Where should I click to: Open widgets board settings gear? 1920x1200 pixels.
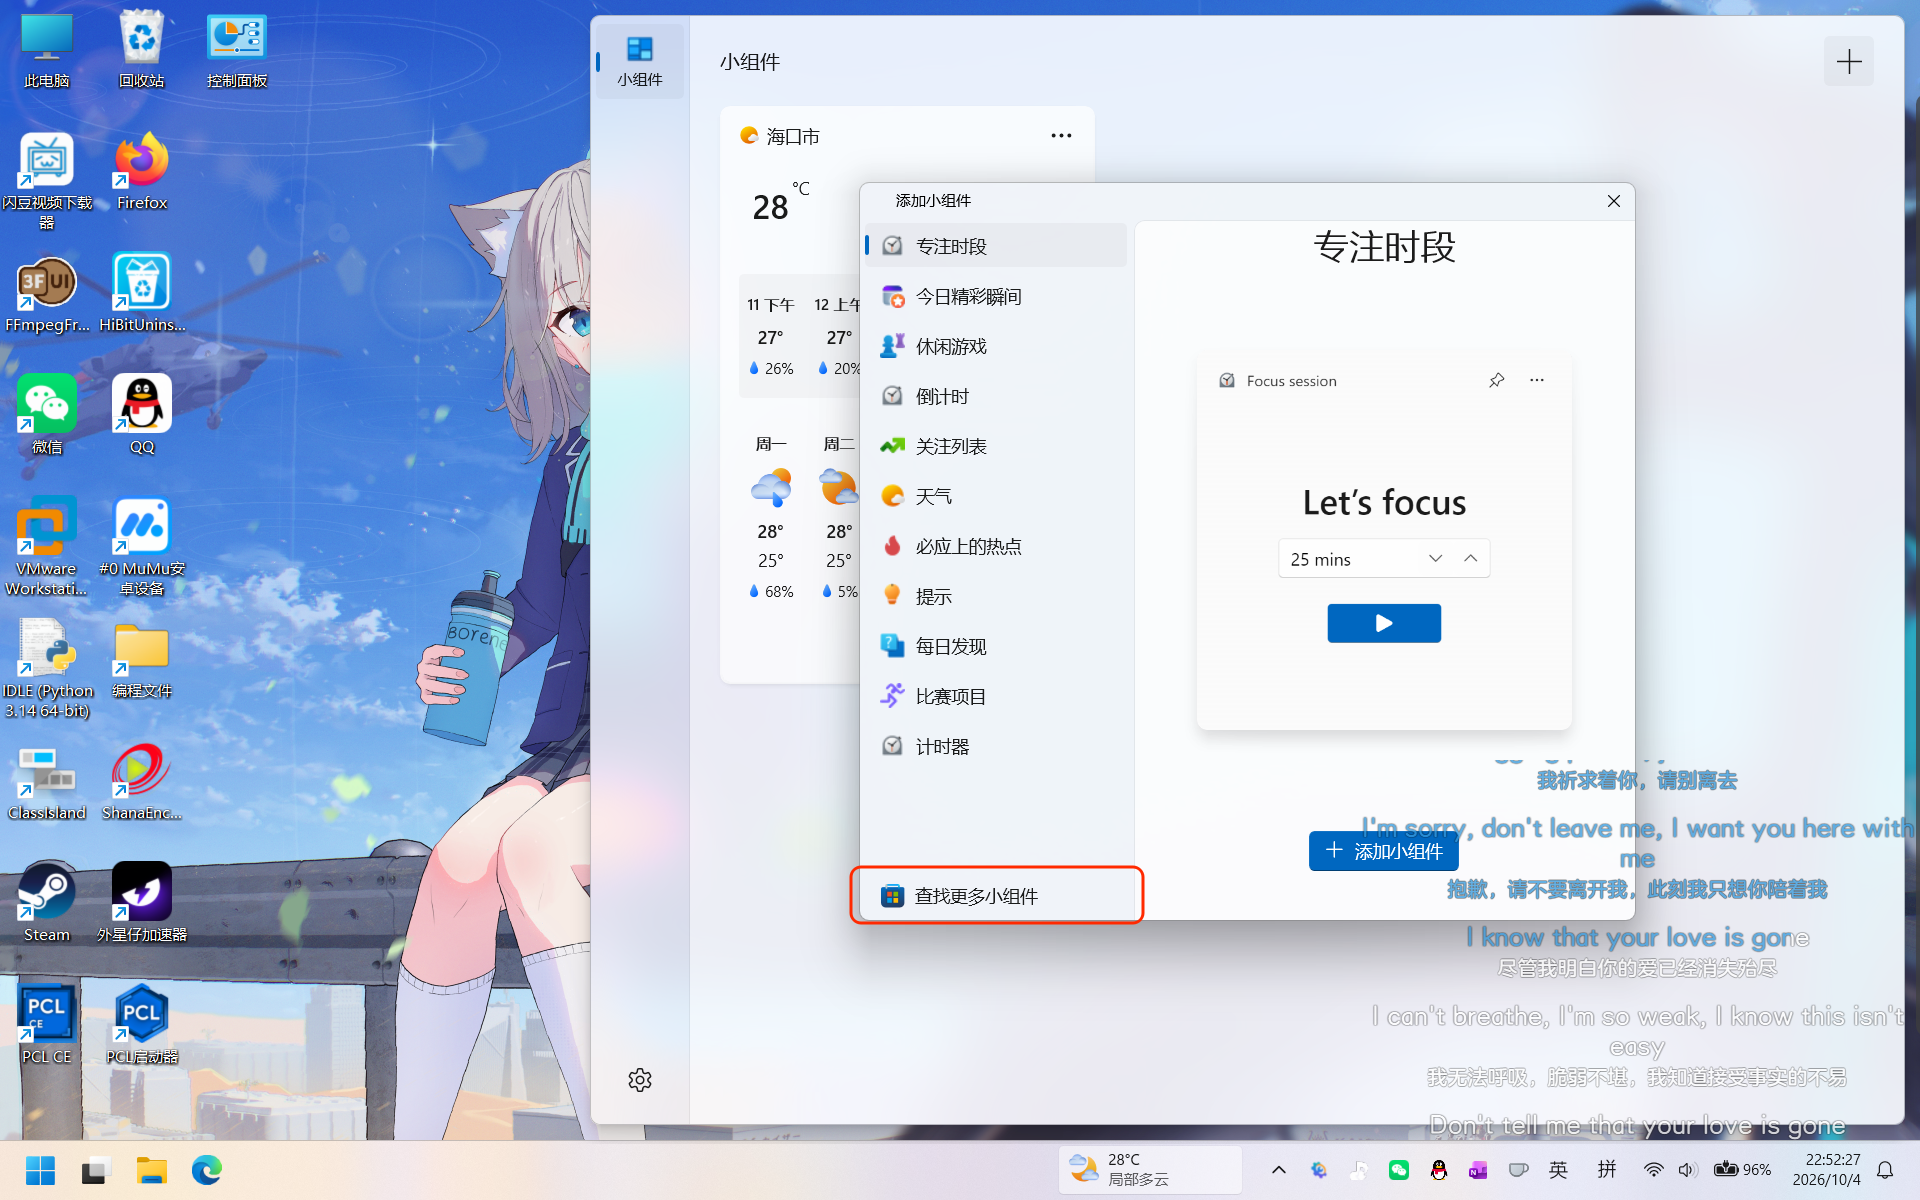click(x=640, y=1080)
